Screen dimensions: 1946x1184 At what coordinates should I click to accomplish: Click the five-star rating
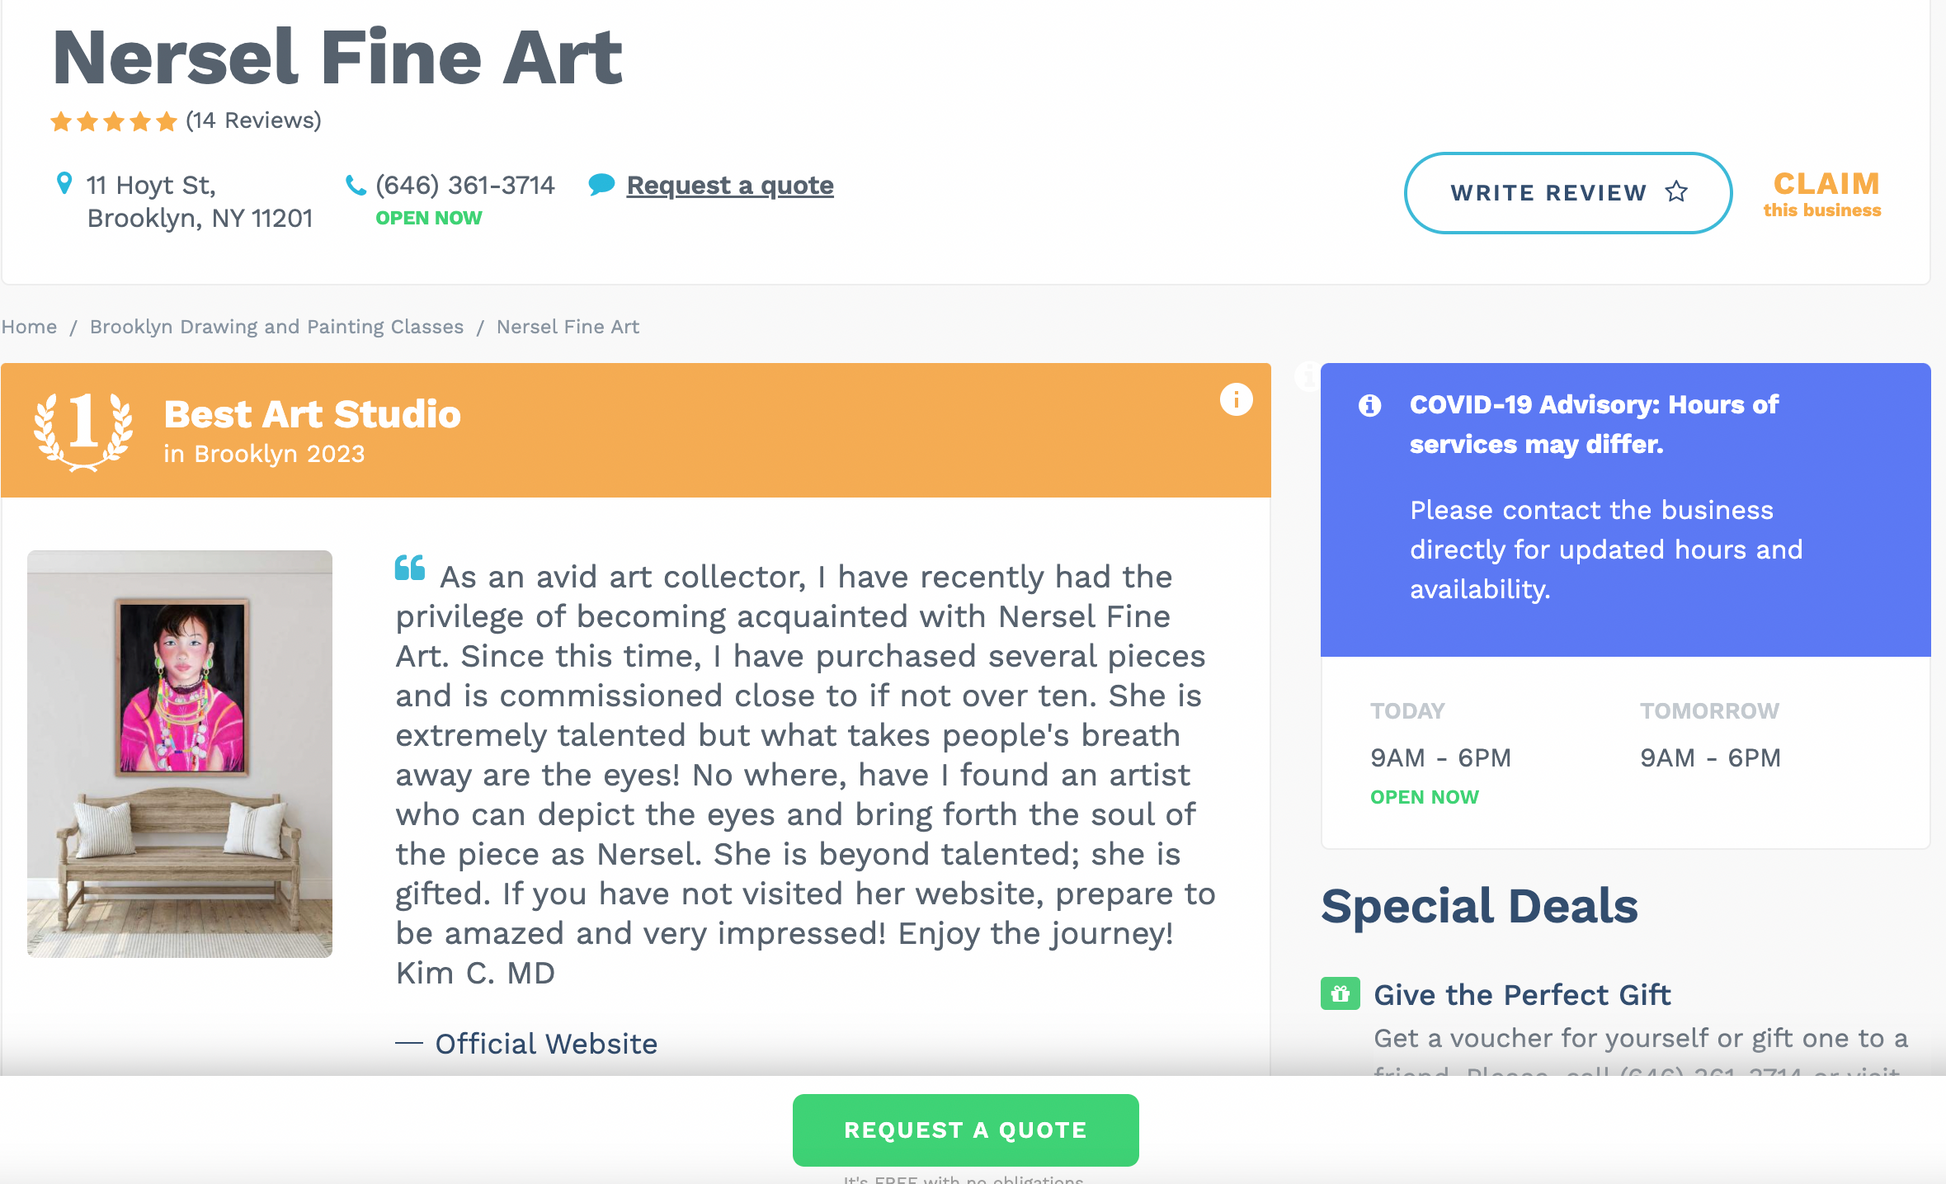114,121
